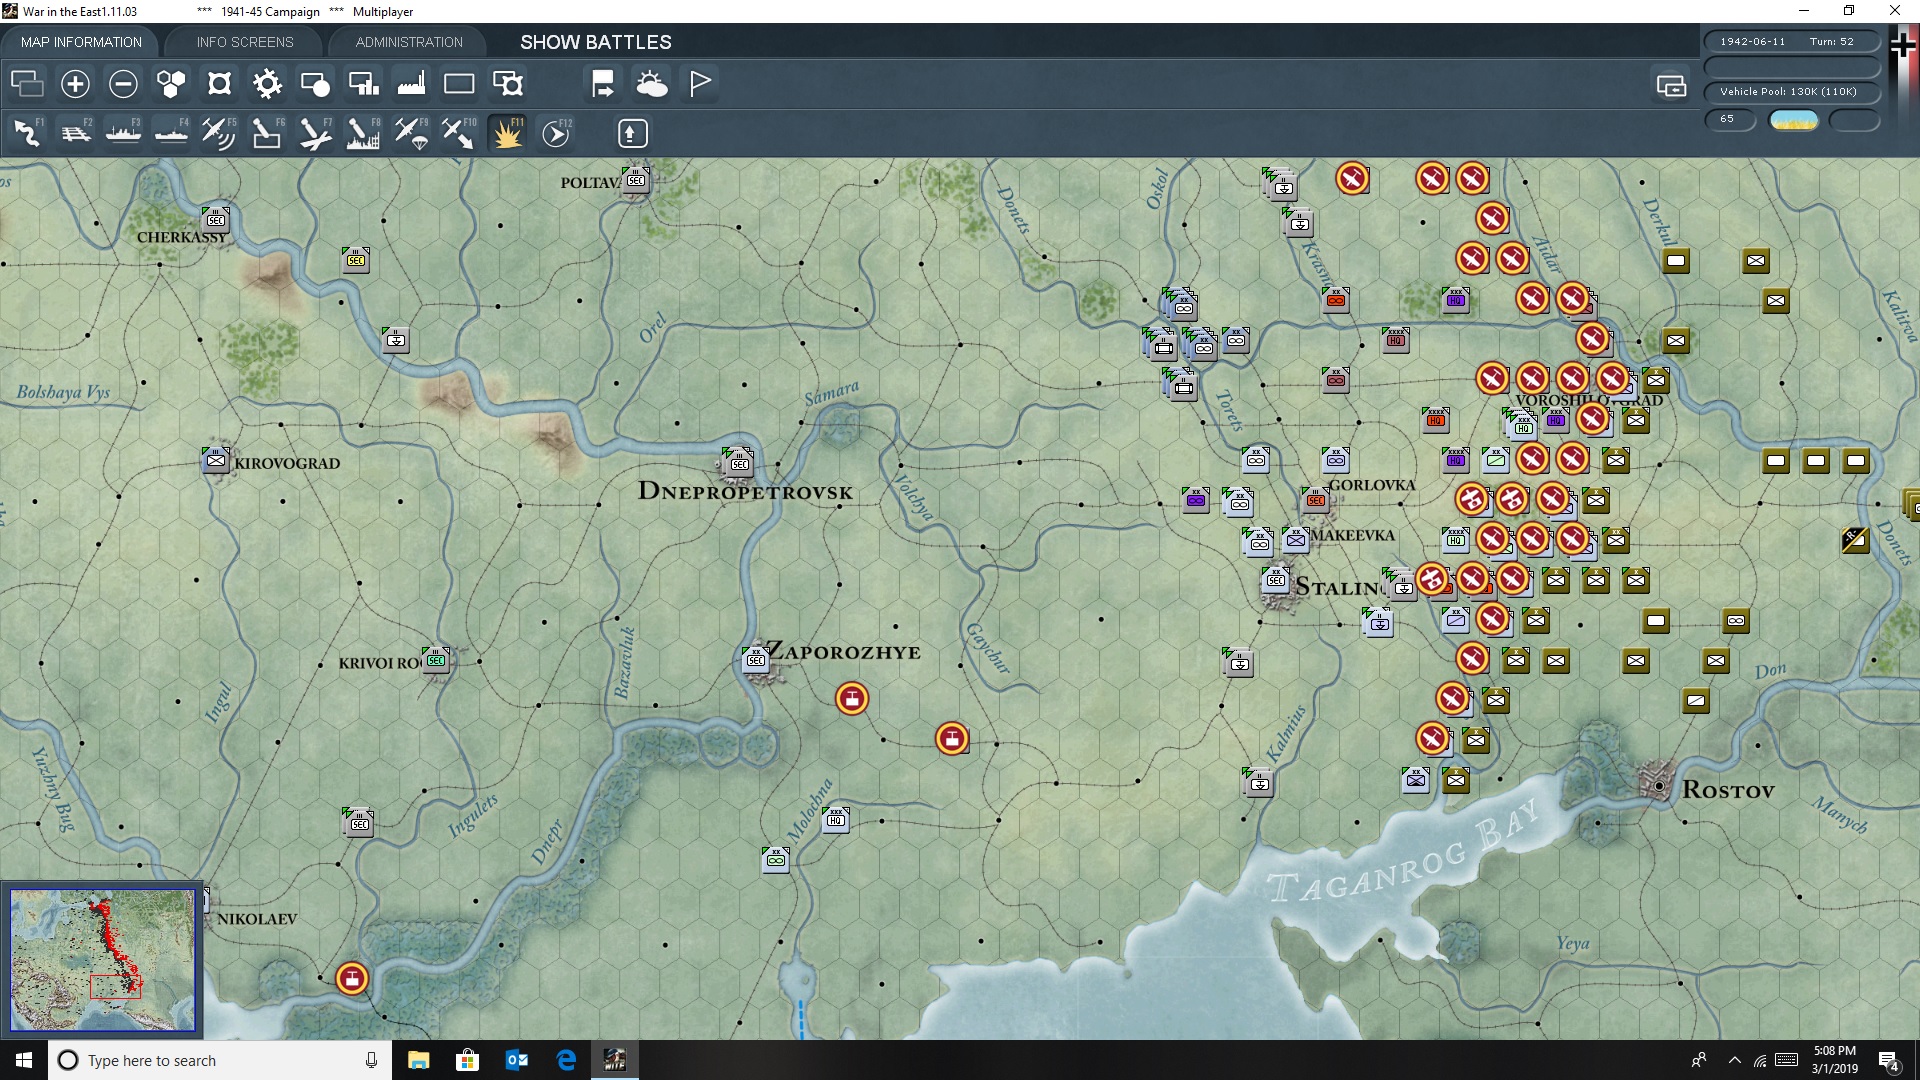1920x1080 pixels.
Task: Open the MAP INFORMATION tab
Action: (x=81, y=42)
